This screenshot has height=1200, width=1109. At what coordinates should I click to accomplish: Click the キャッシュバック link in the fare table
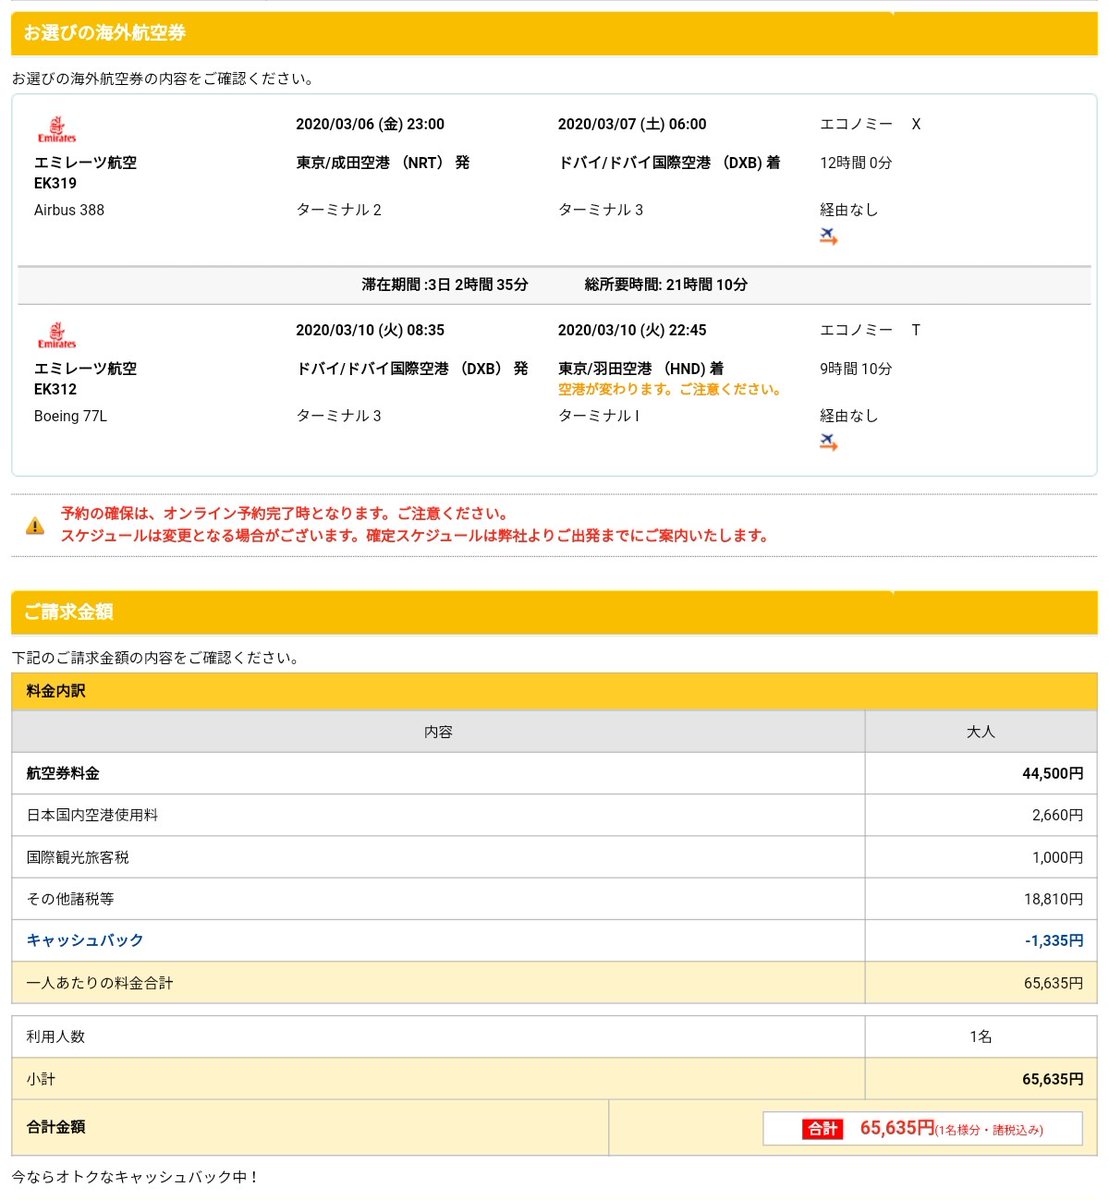85,941
